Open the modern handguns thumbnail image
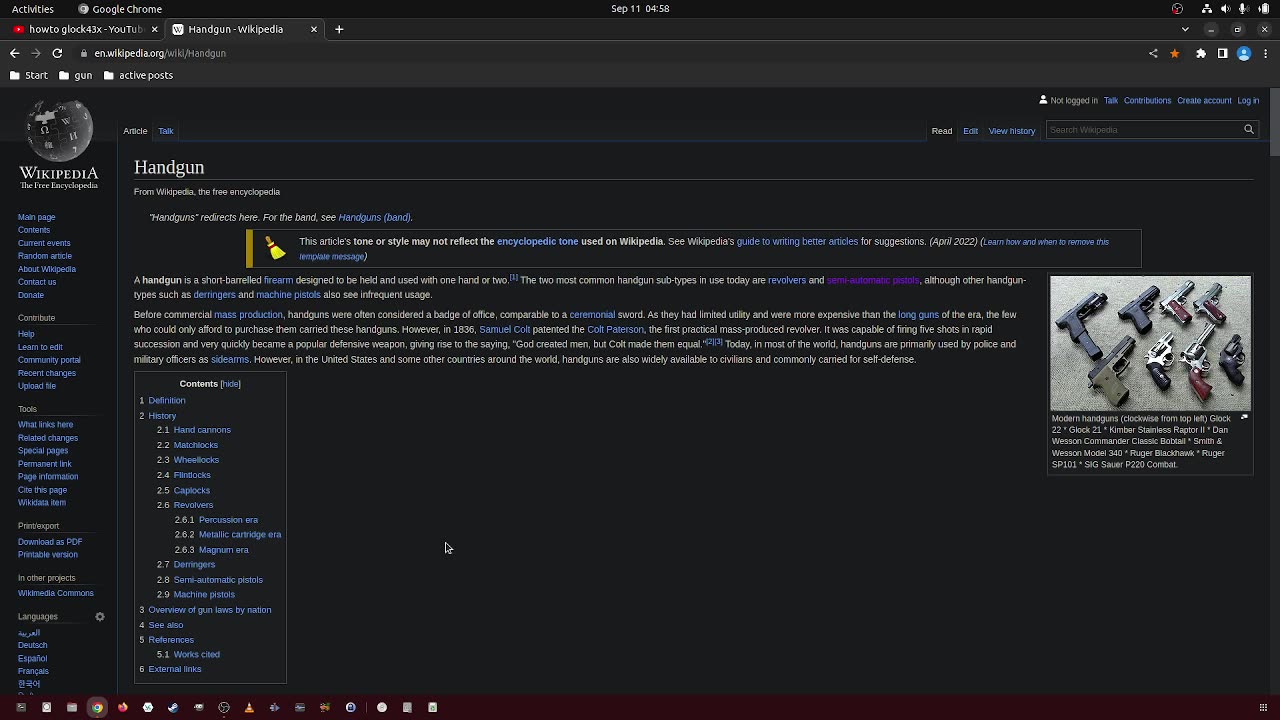1280x720 pixels. click(x=1150, y=344)
